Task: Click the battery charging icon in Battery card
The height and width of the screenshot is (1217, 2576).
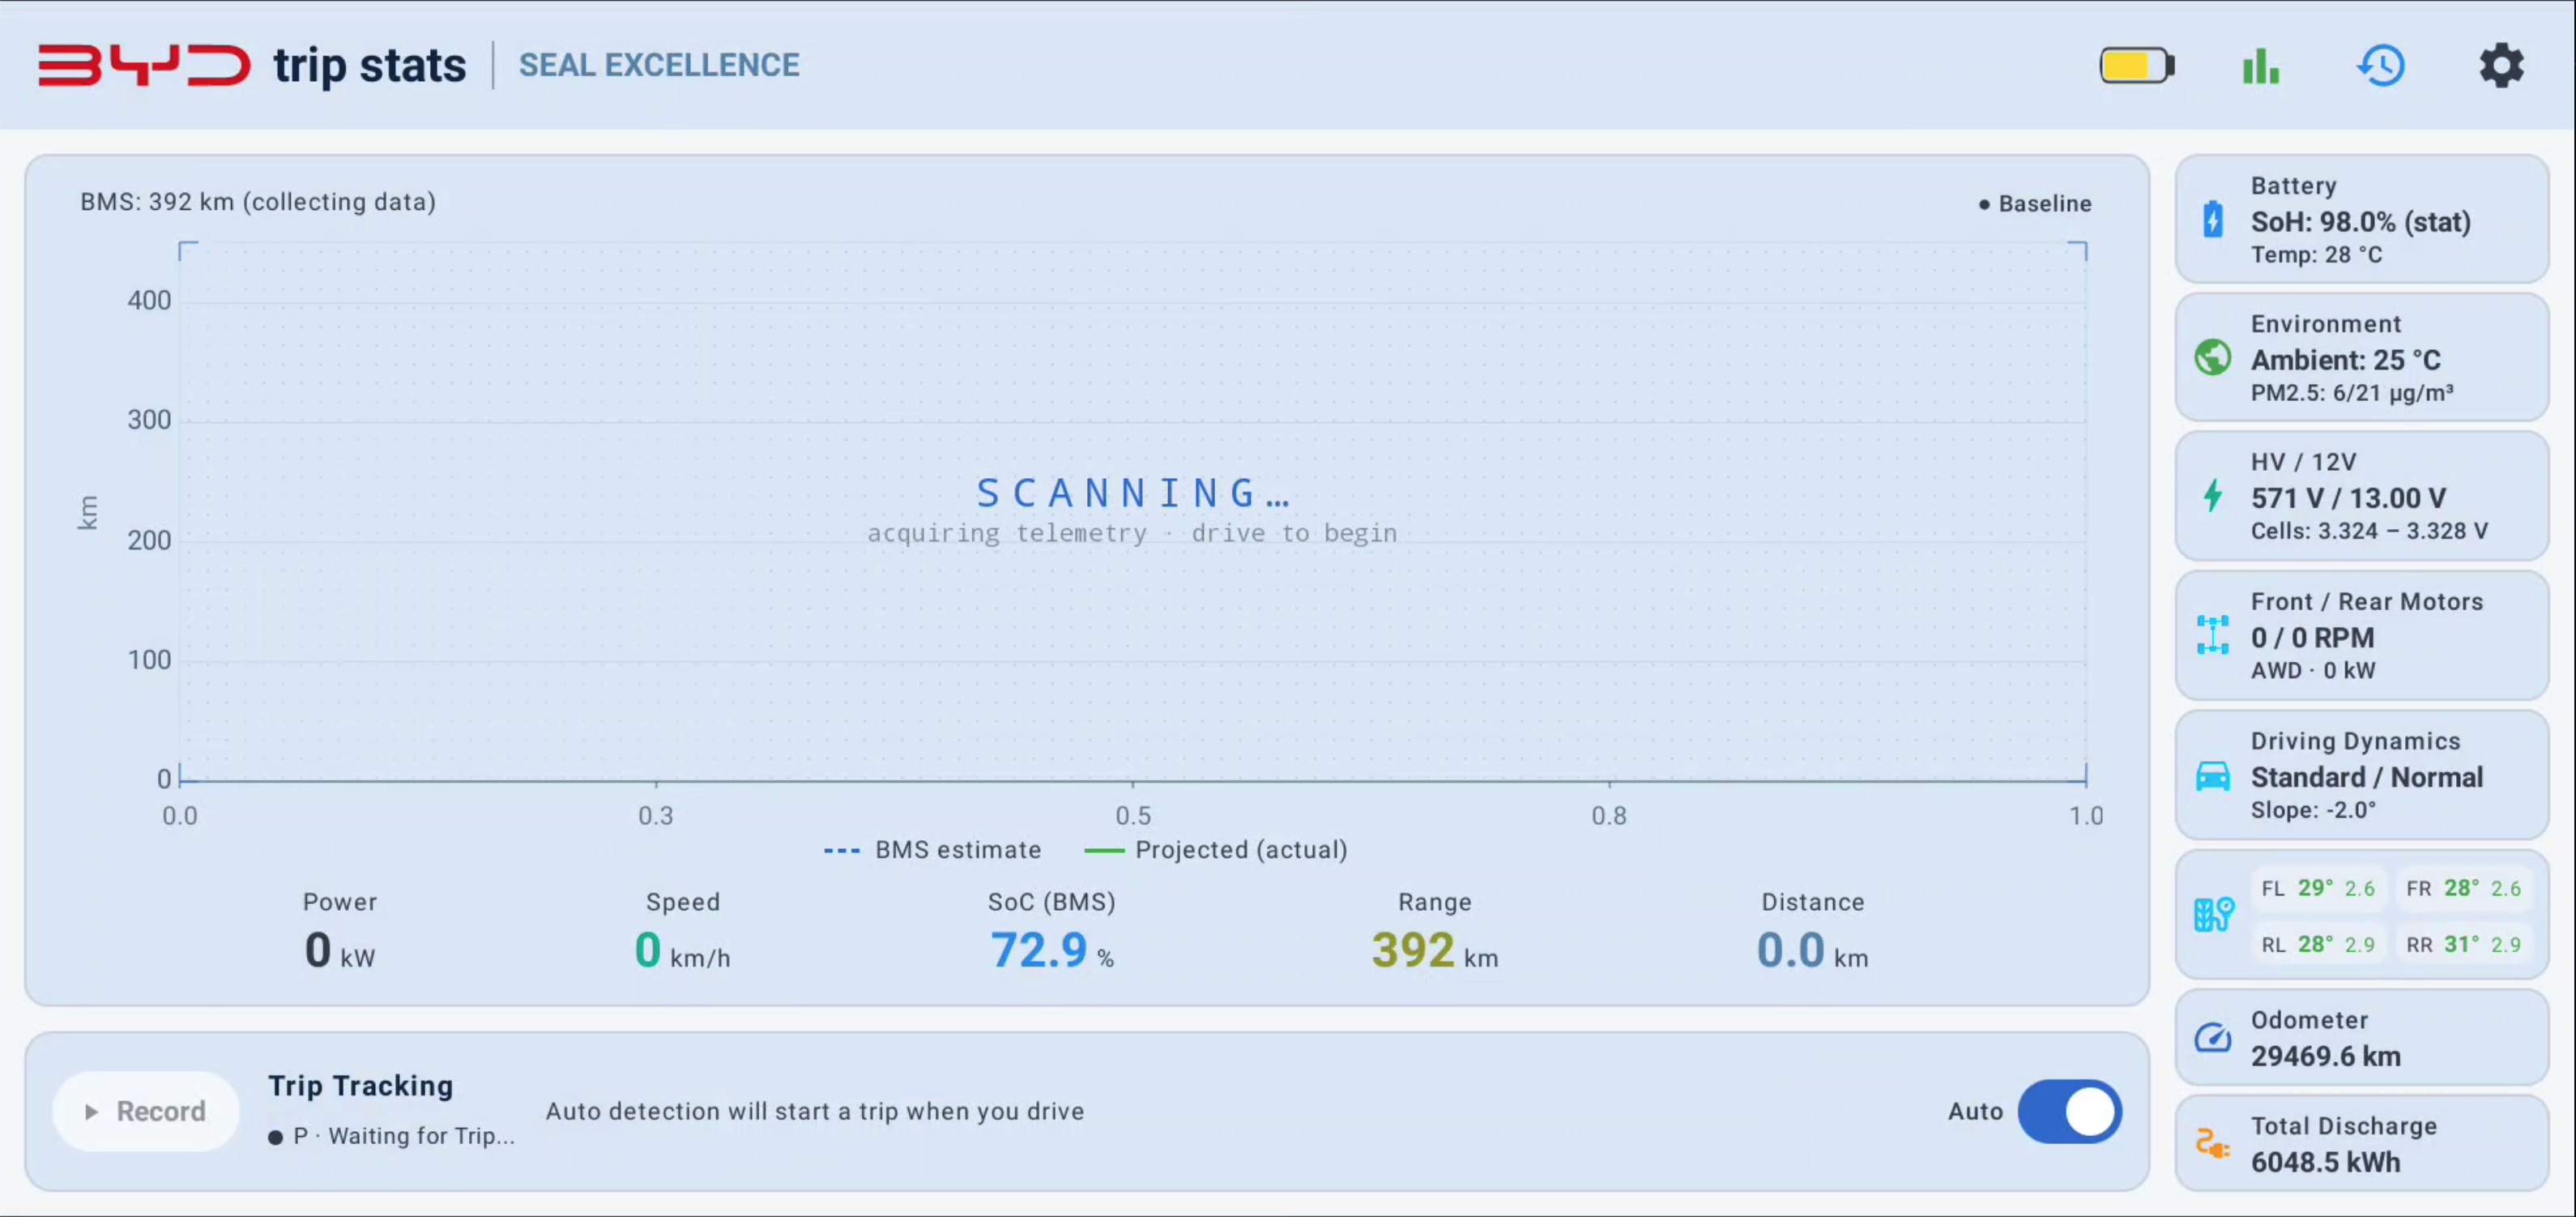Action: pos(2213,219)
